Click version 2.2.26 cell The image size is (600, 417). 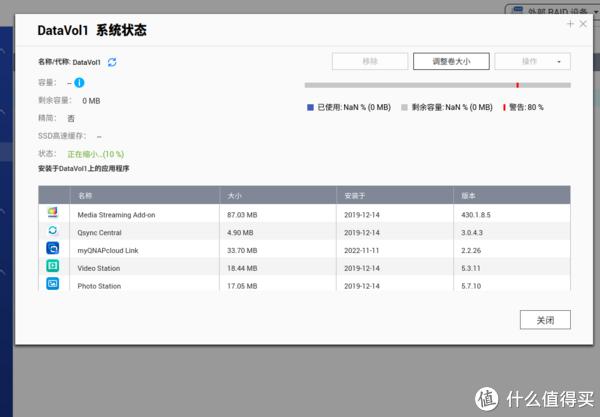pos(471,251)
